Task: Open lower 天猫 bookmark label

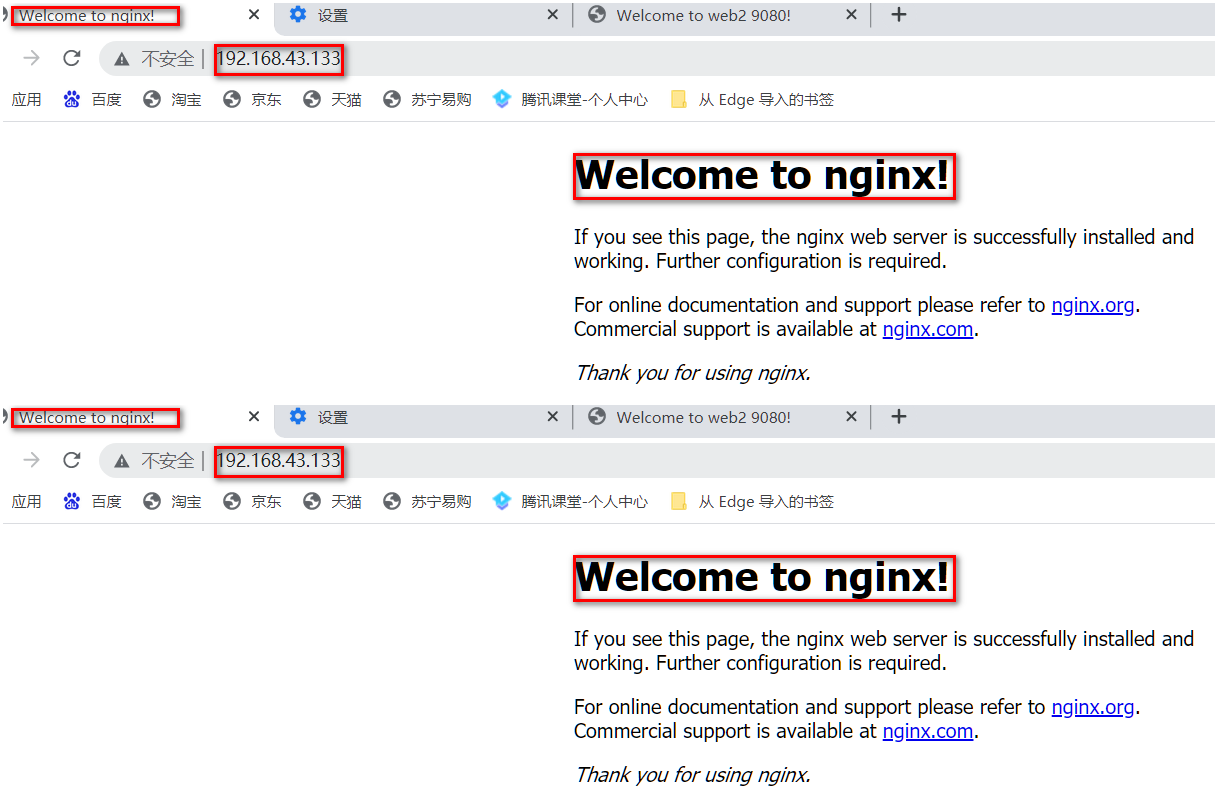Action: point(347,502)
